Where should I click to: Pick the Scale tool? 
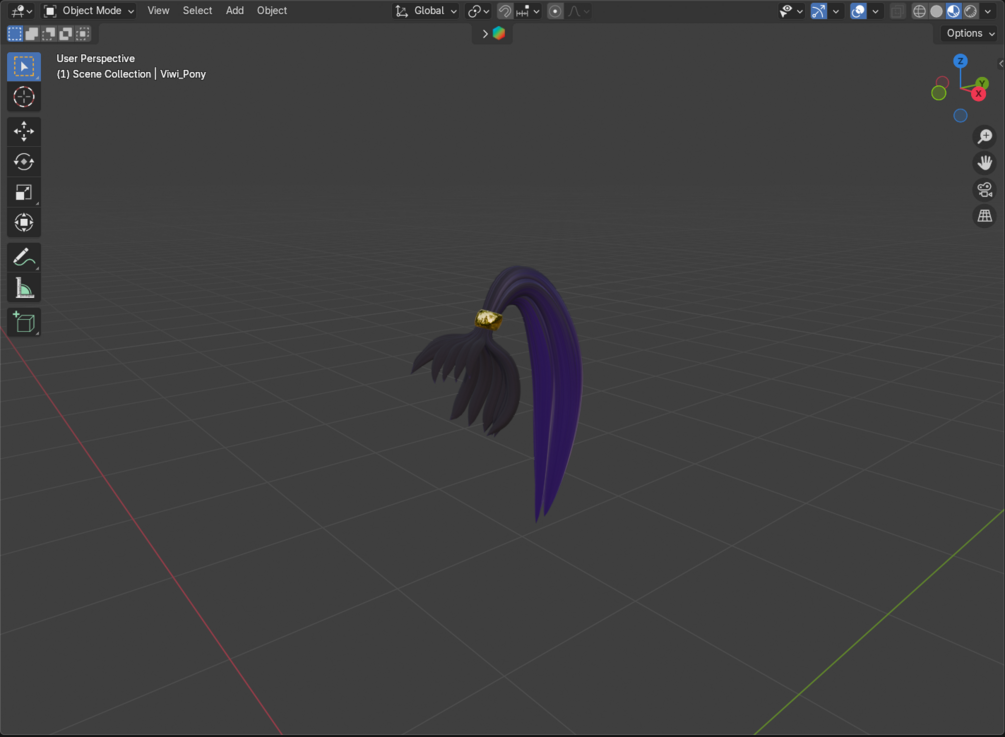click(x=24, y=192)
